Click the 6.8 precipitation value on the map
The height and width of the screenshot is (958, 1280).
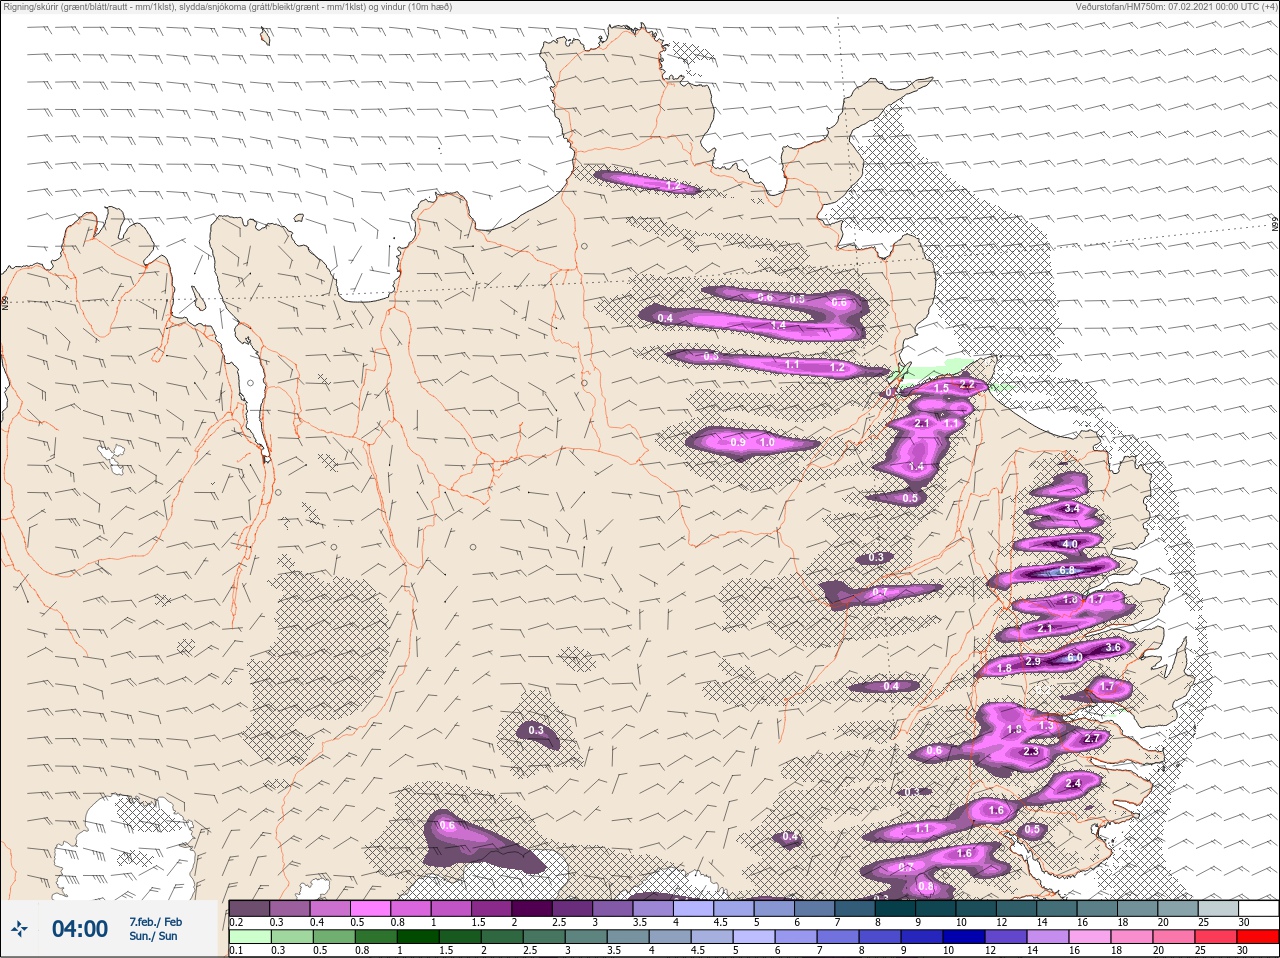click(x=1067, y=571)
